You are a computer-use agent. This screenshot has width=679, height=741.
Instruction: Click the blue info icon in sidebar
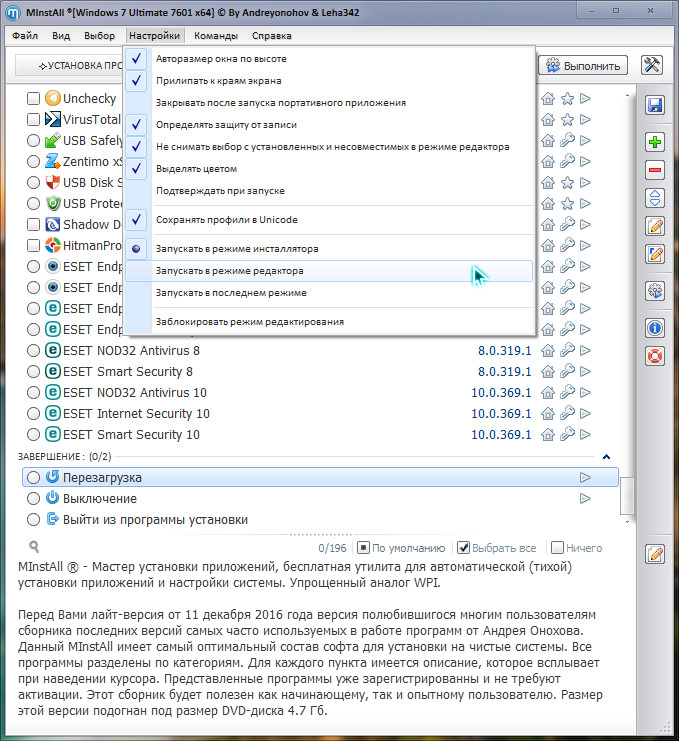tap(655, 328)
